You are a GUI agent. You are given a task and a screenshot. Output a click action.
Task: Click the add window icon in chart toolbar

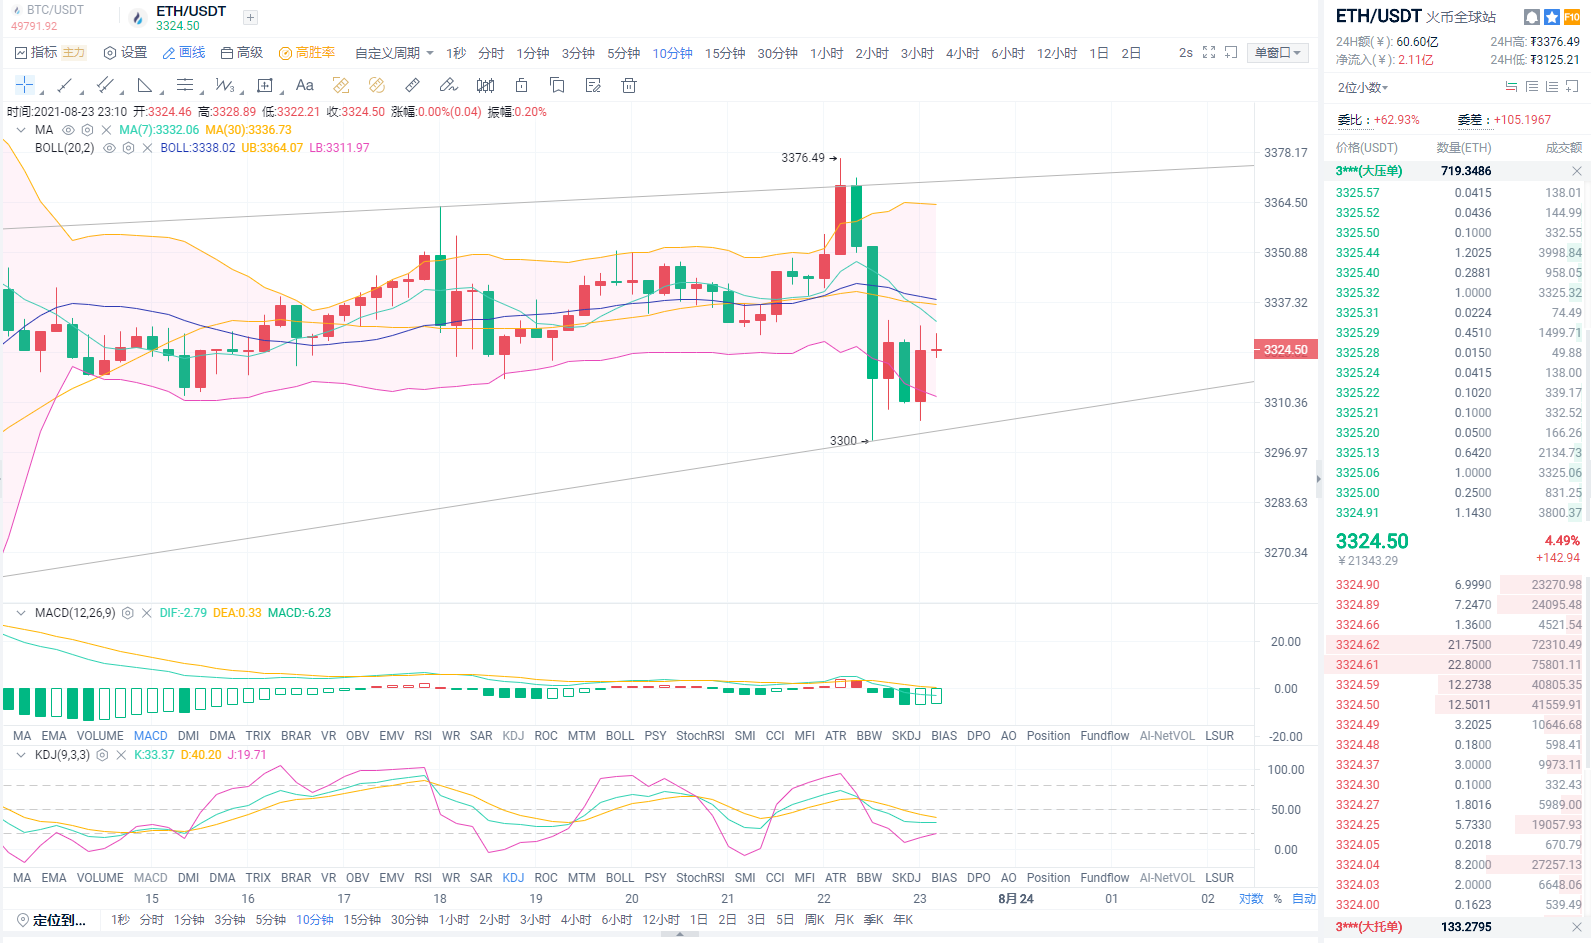[x=1231, y=52]
